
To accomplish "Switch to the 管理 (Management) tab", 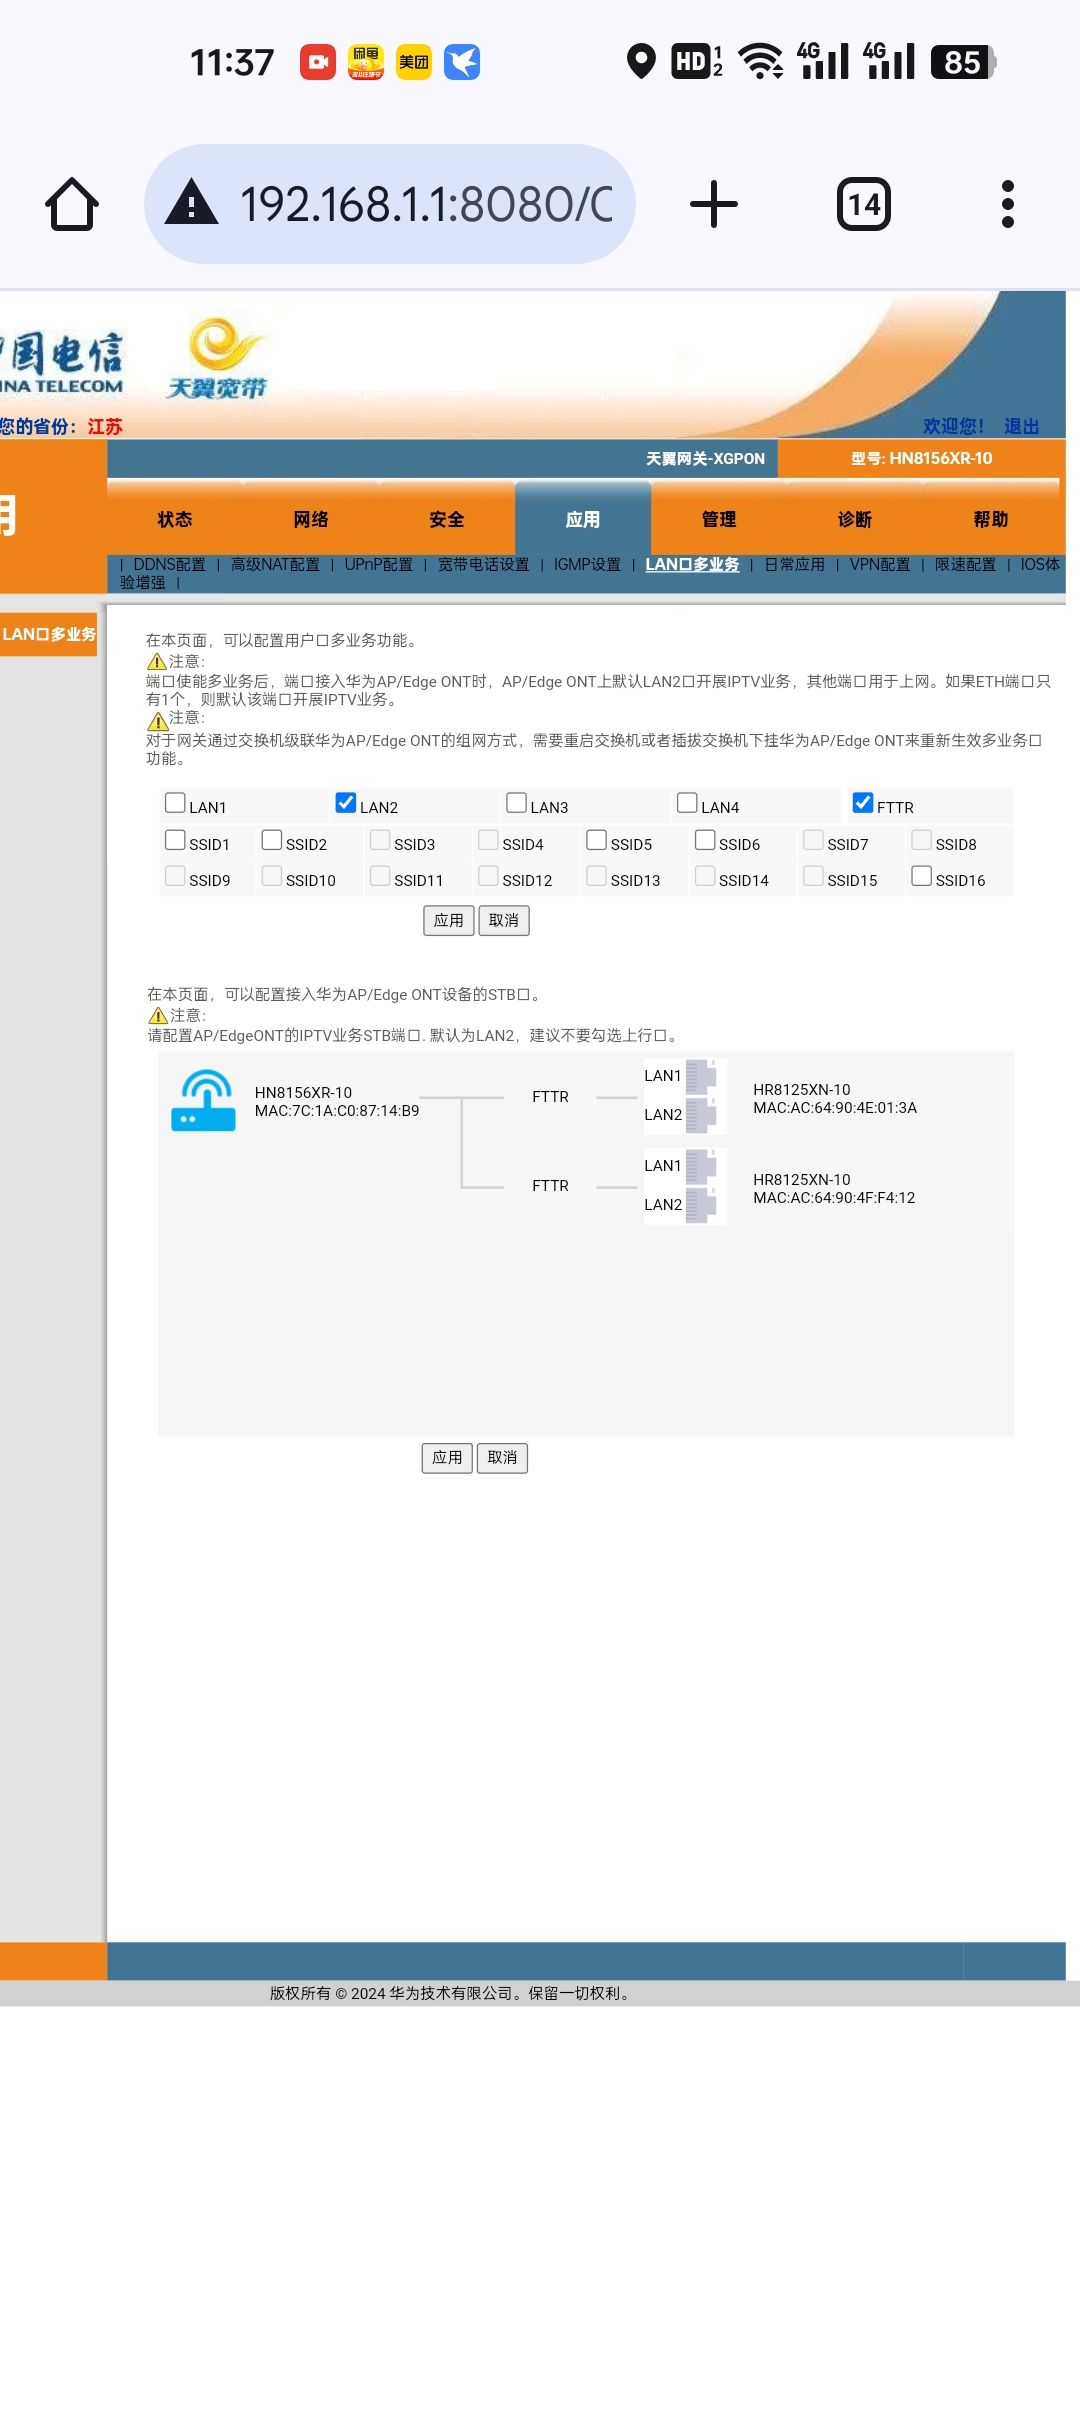I will (x=719, y=519).
